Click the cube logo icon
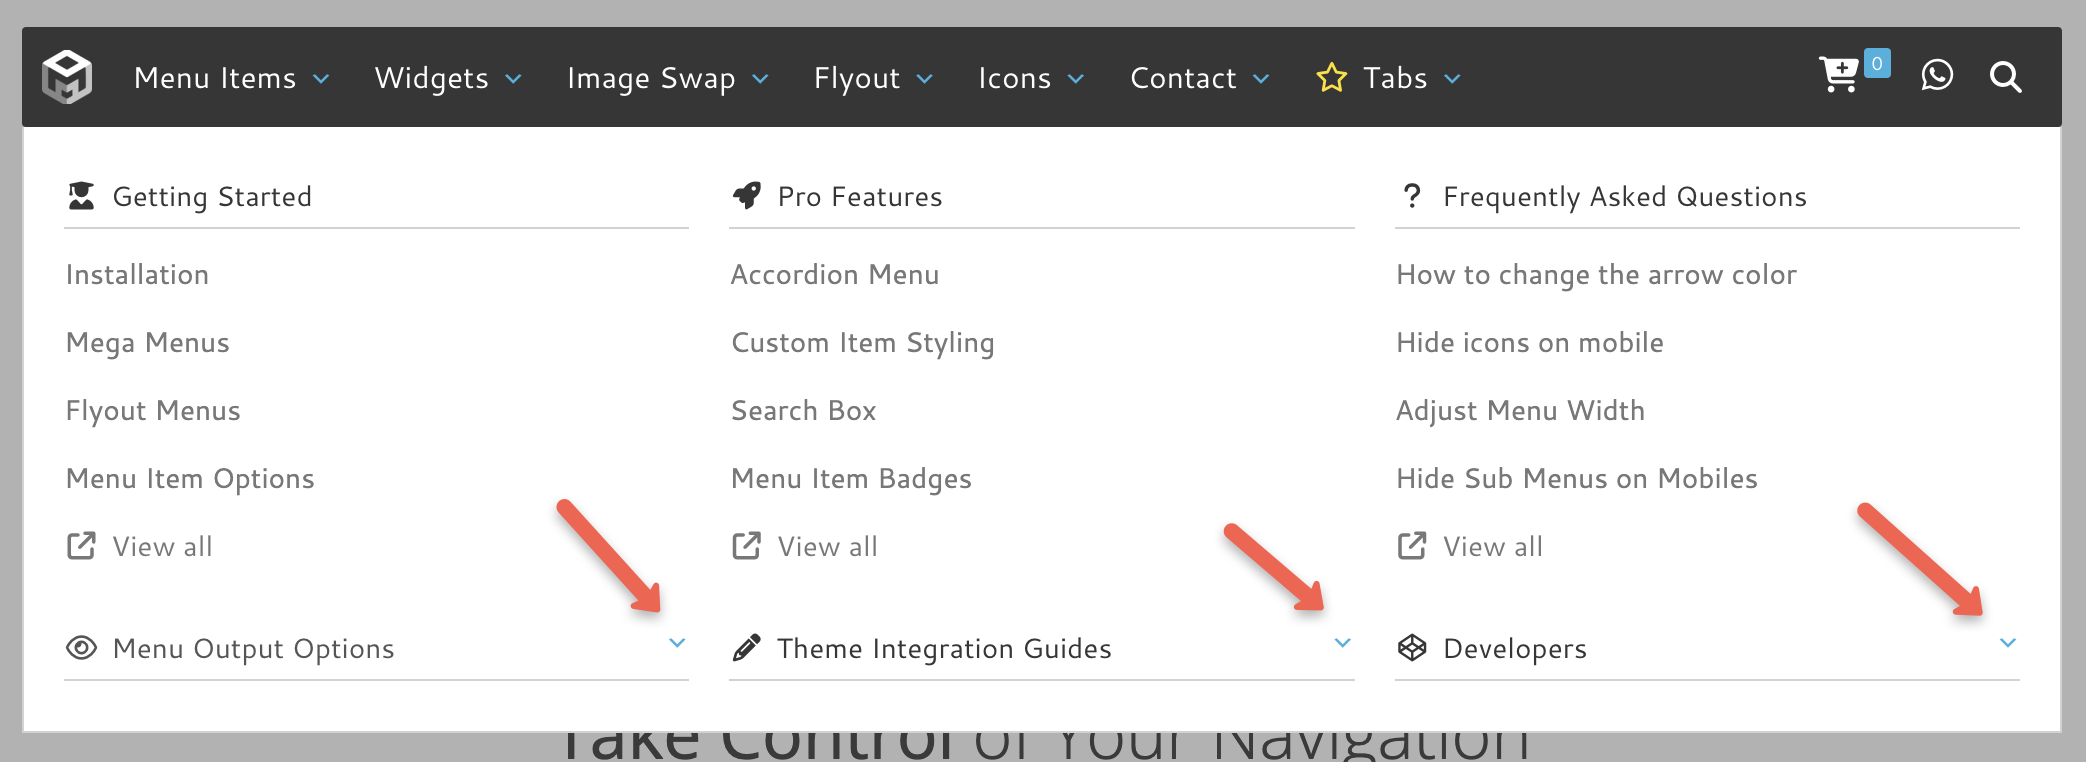 pos(67,77)
